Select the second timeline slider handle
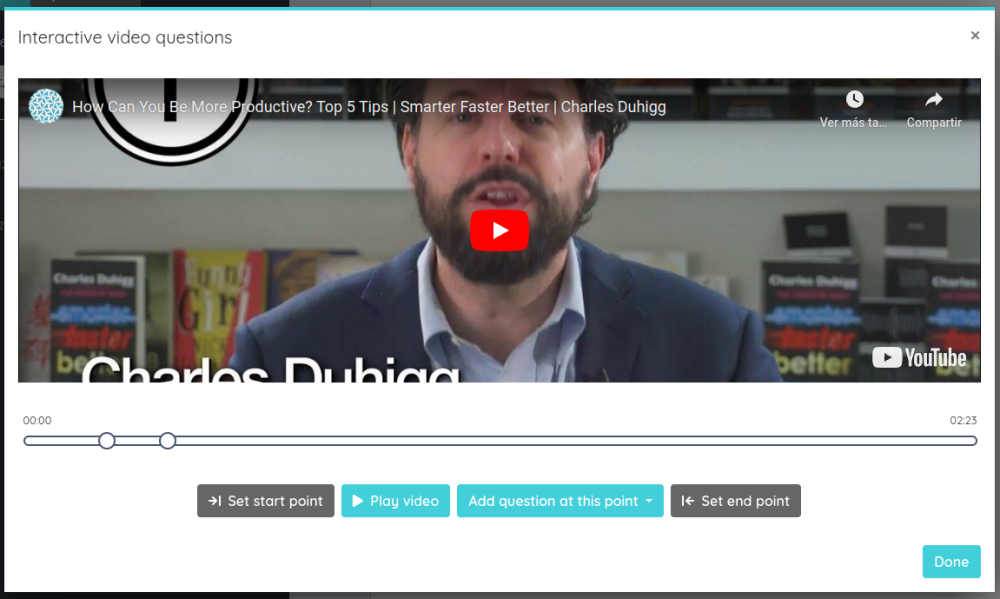Viewport: 1000px width, 599px height. [167, 441]
